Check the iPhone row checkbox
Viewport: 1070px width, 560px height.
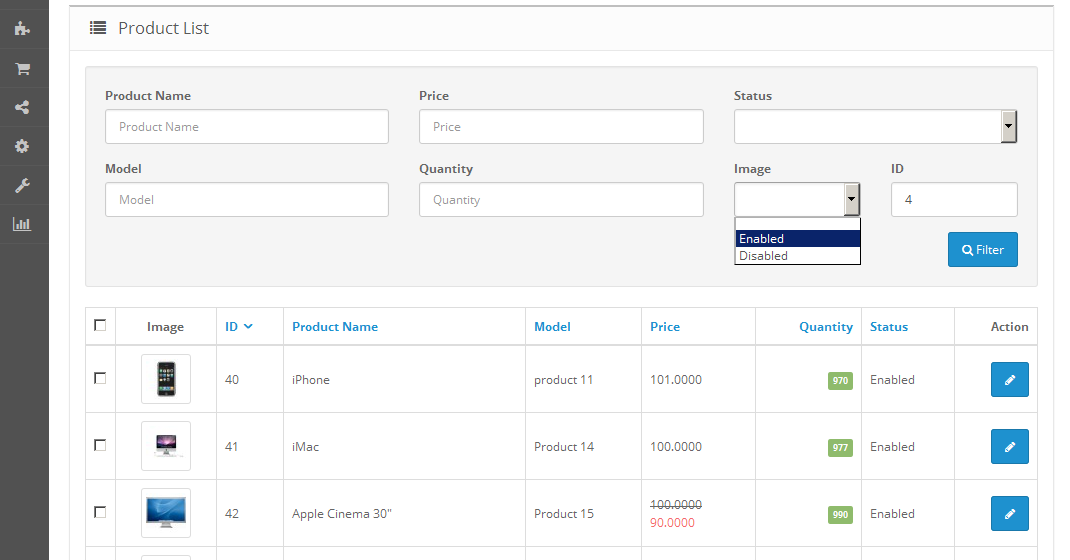click(x=100, y=378)
